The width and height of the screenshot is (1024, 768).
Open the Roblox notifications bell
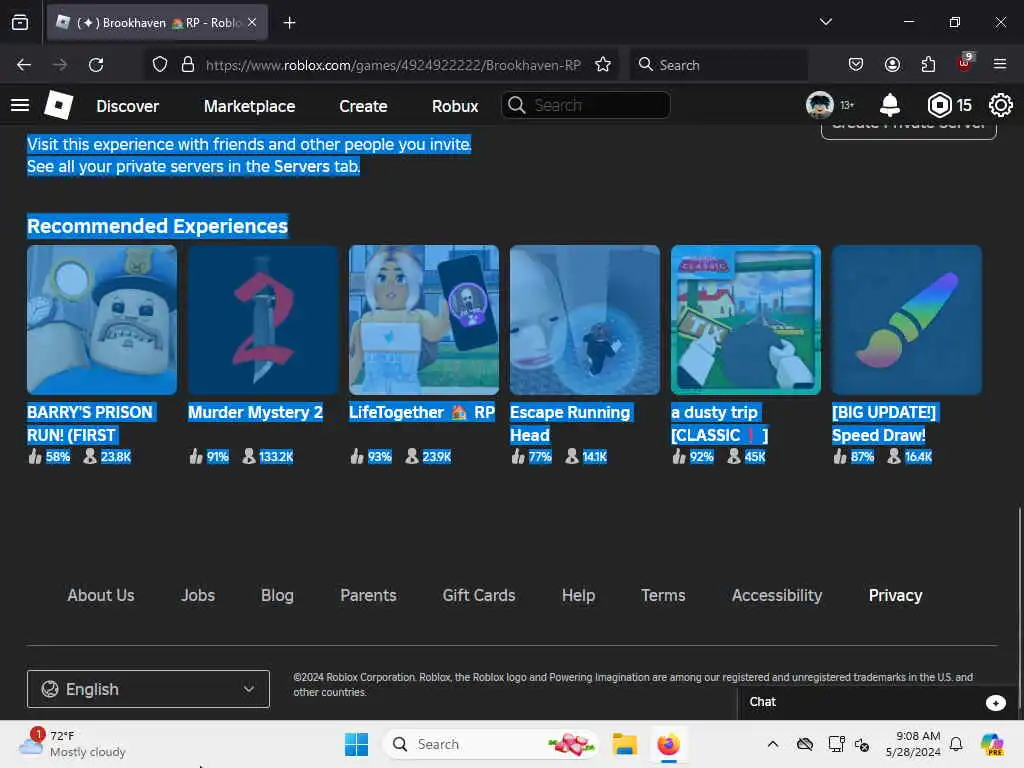coord(889,105)
